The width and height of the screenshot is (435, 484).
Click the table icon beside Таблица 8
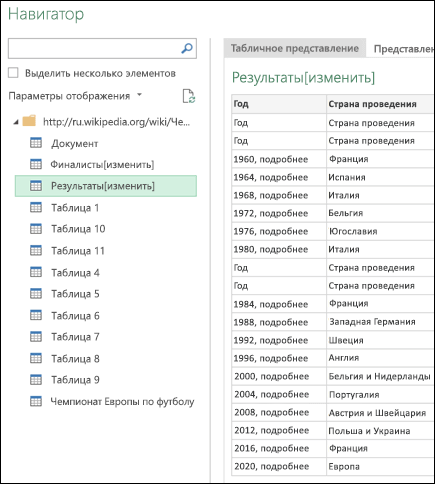tap(36, 358)
